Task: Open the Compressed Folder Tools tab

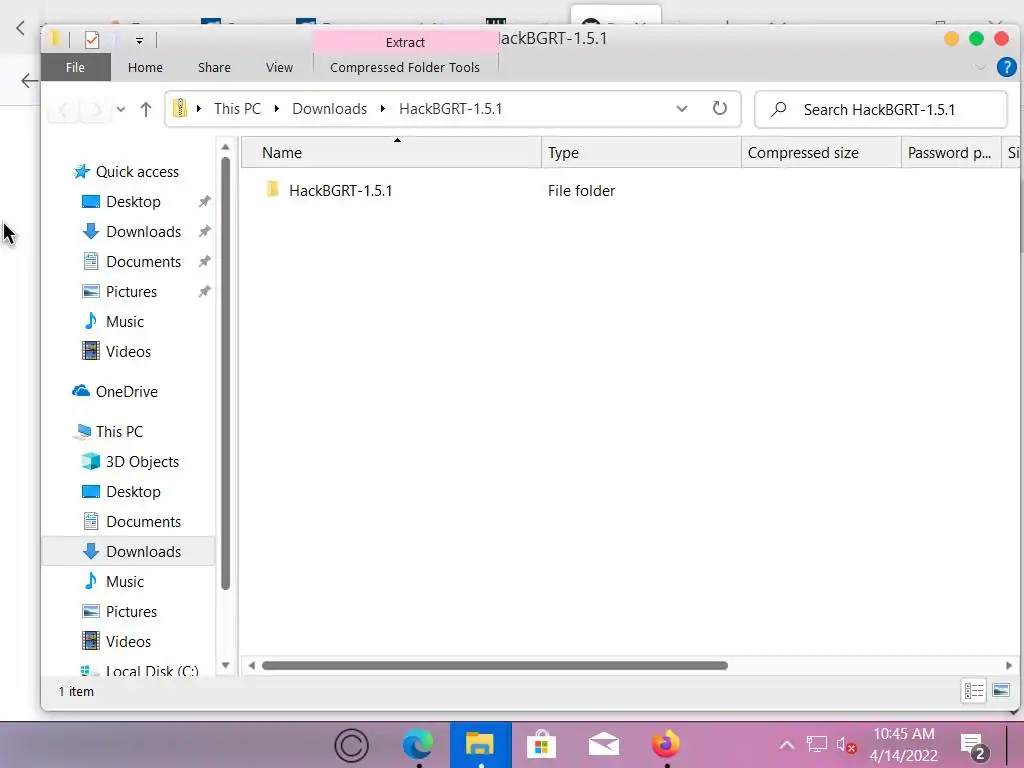Action: pyautogui.click(x=405, y=67)
